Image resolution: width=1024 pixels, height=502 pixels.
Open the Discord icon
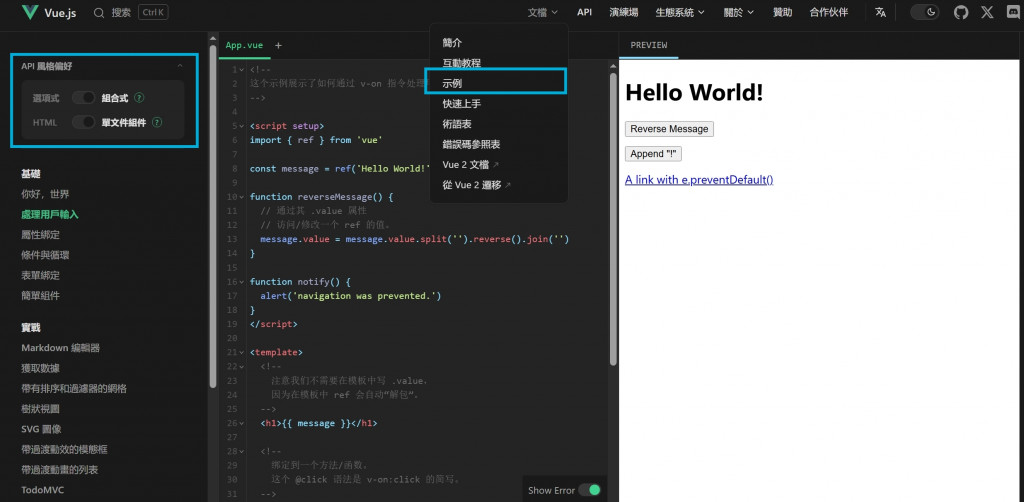[1013, 12]
